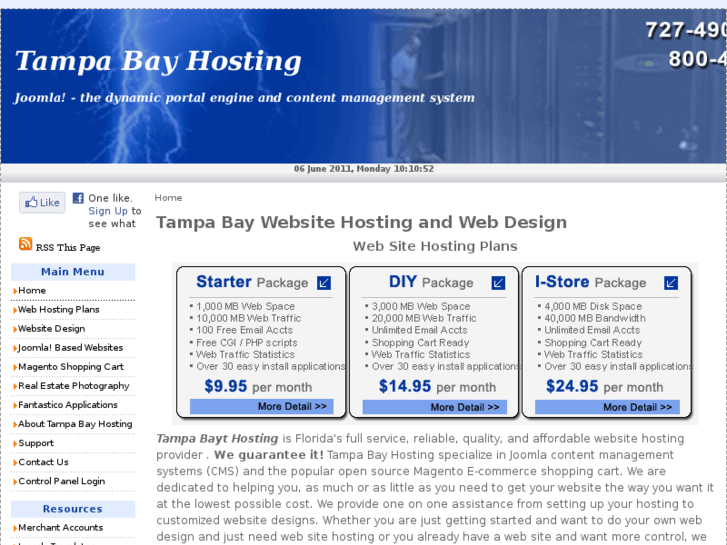Click '20,000 MB Web Traffic' feature line
This screenshot has width=727, height=545.
point(424,318)
